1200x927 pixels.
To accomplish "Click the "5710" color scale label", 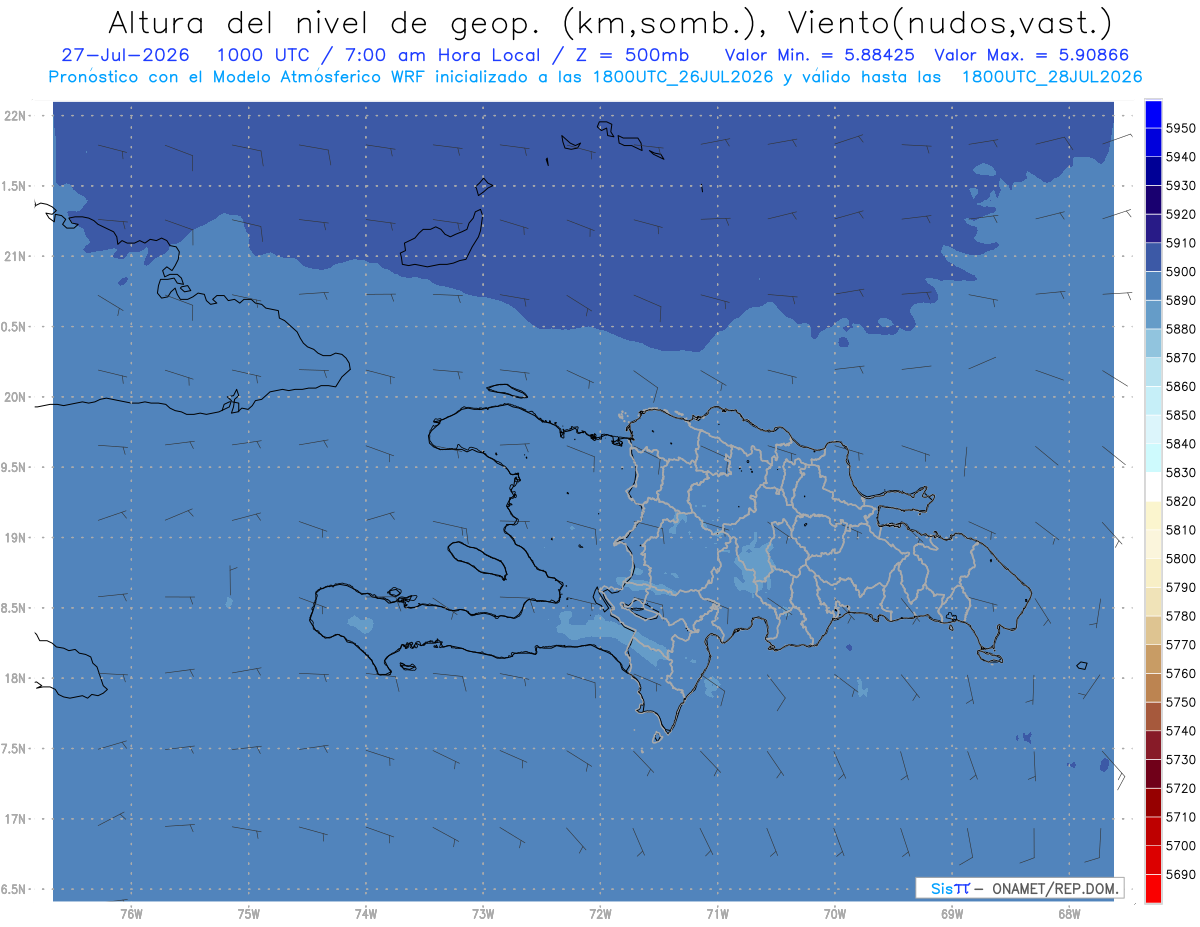I will coord(1181,817).
